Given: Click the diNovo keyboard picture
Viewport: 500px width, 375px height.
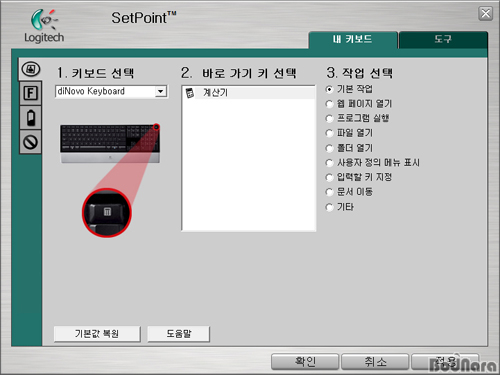Looking at the screenshot, I should click(110, 143).
